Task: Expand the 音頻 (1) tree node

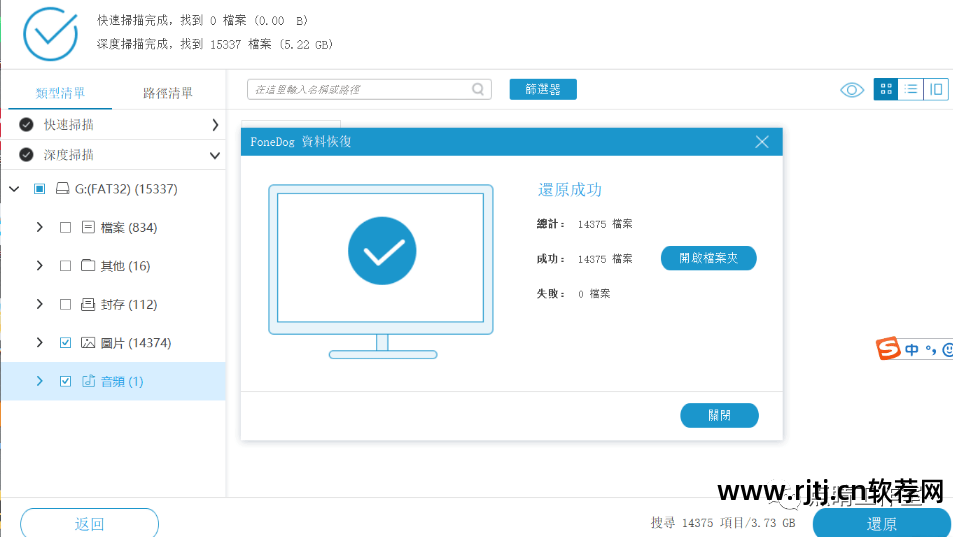Action: tap(40, 381)
